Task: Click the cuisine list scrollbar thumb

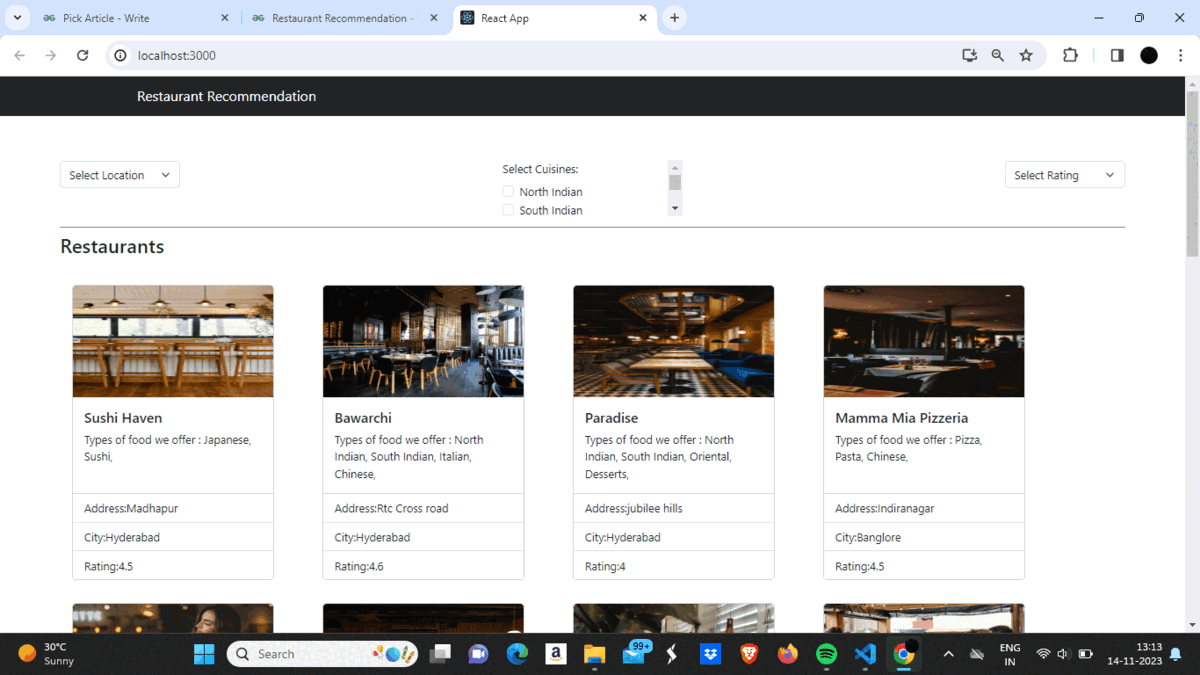Action: [x=675, y=182]
